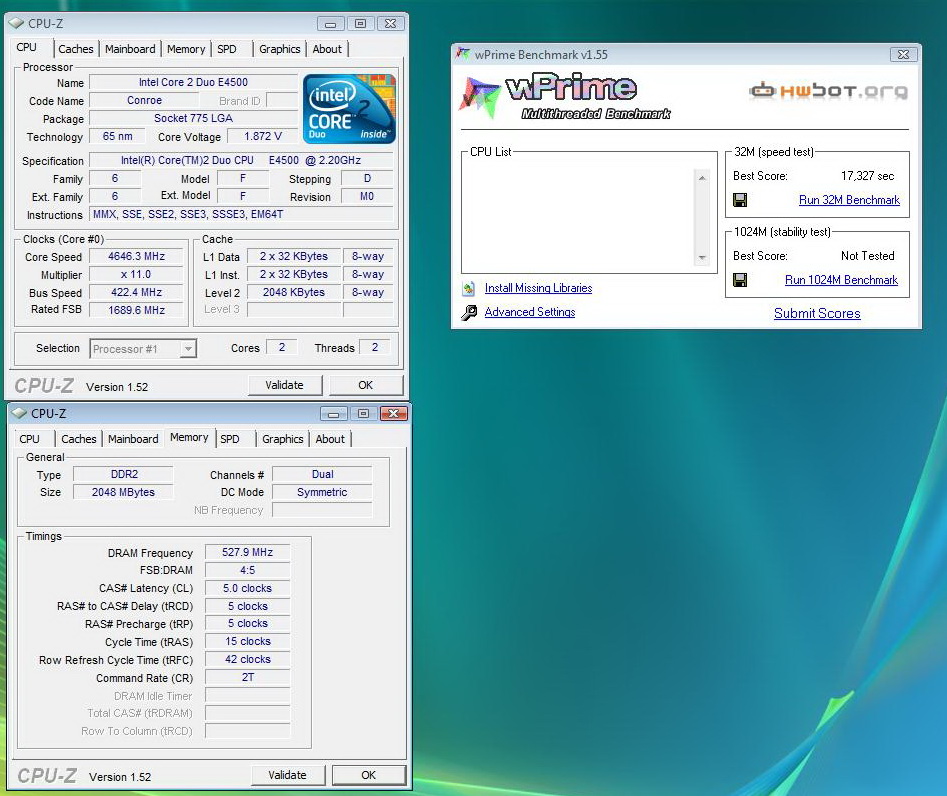Screen dimensions: 947x796
Task: Click the Code Name value Conroe
Action: 144,100
